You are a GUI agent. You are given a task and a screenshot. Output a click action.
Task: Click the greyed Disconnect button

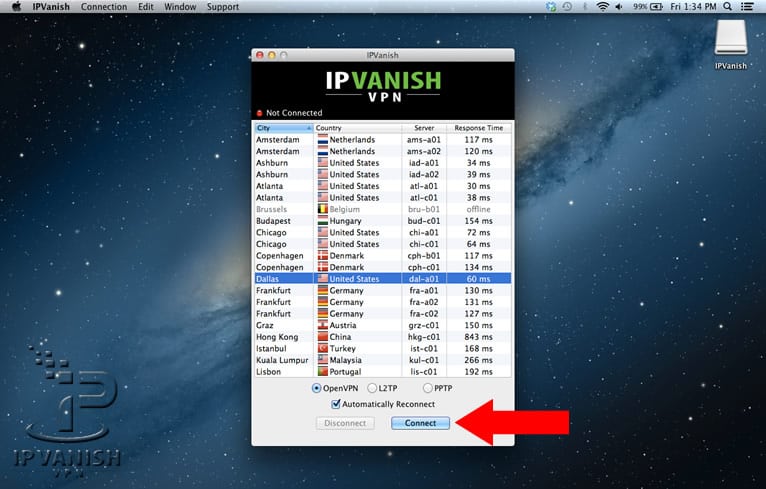[345, 423]
